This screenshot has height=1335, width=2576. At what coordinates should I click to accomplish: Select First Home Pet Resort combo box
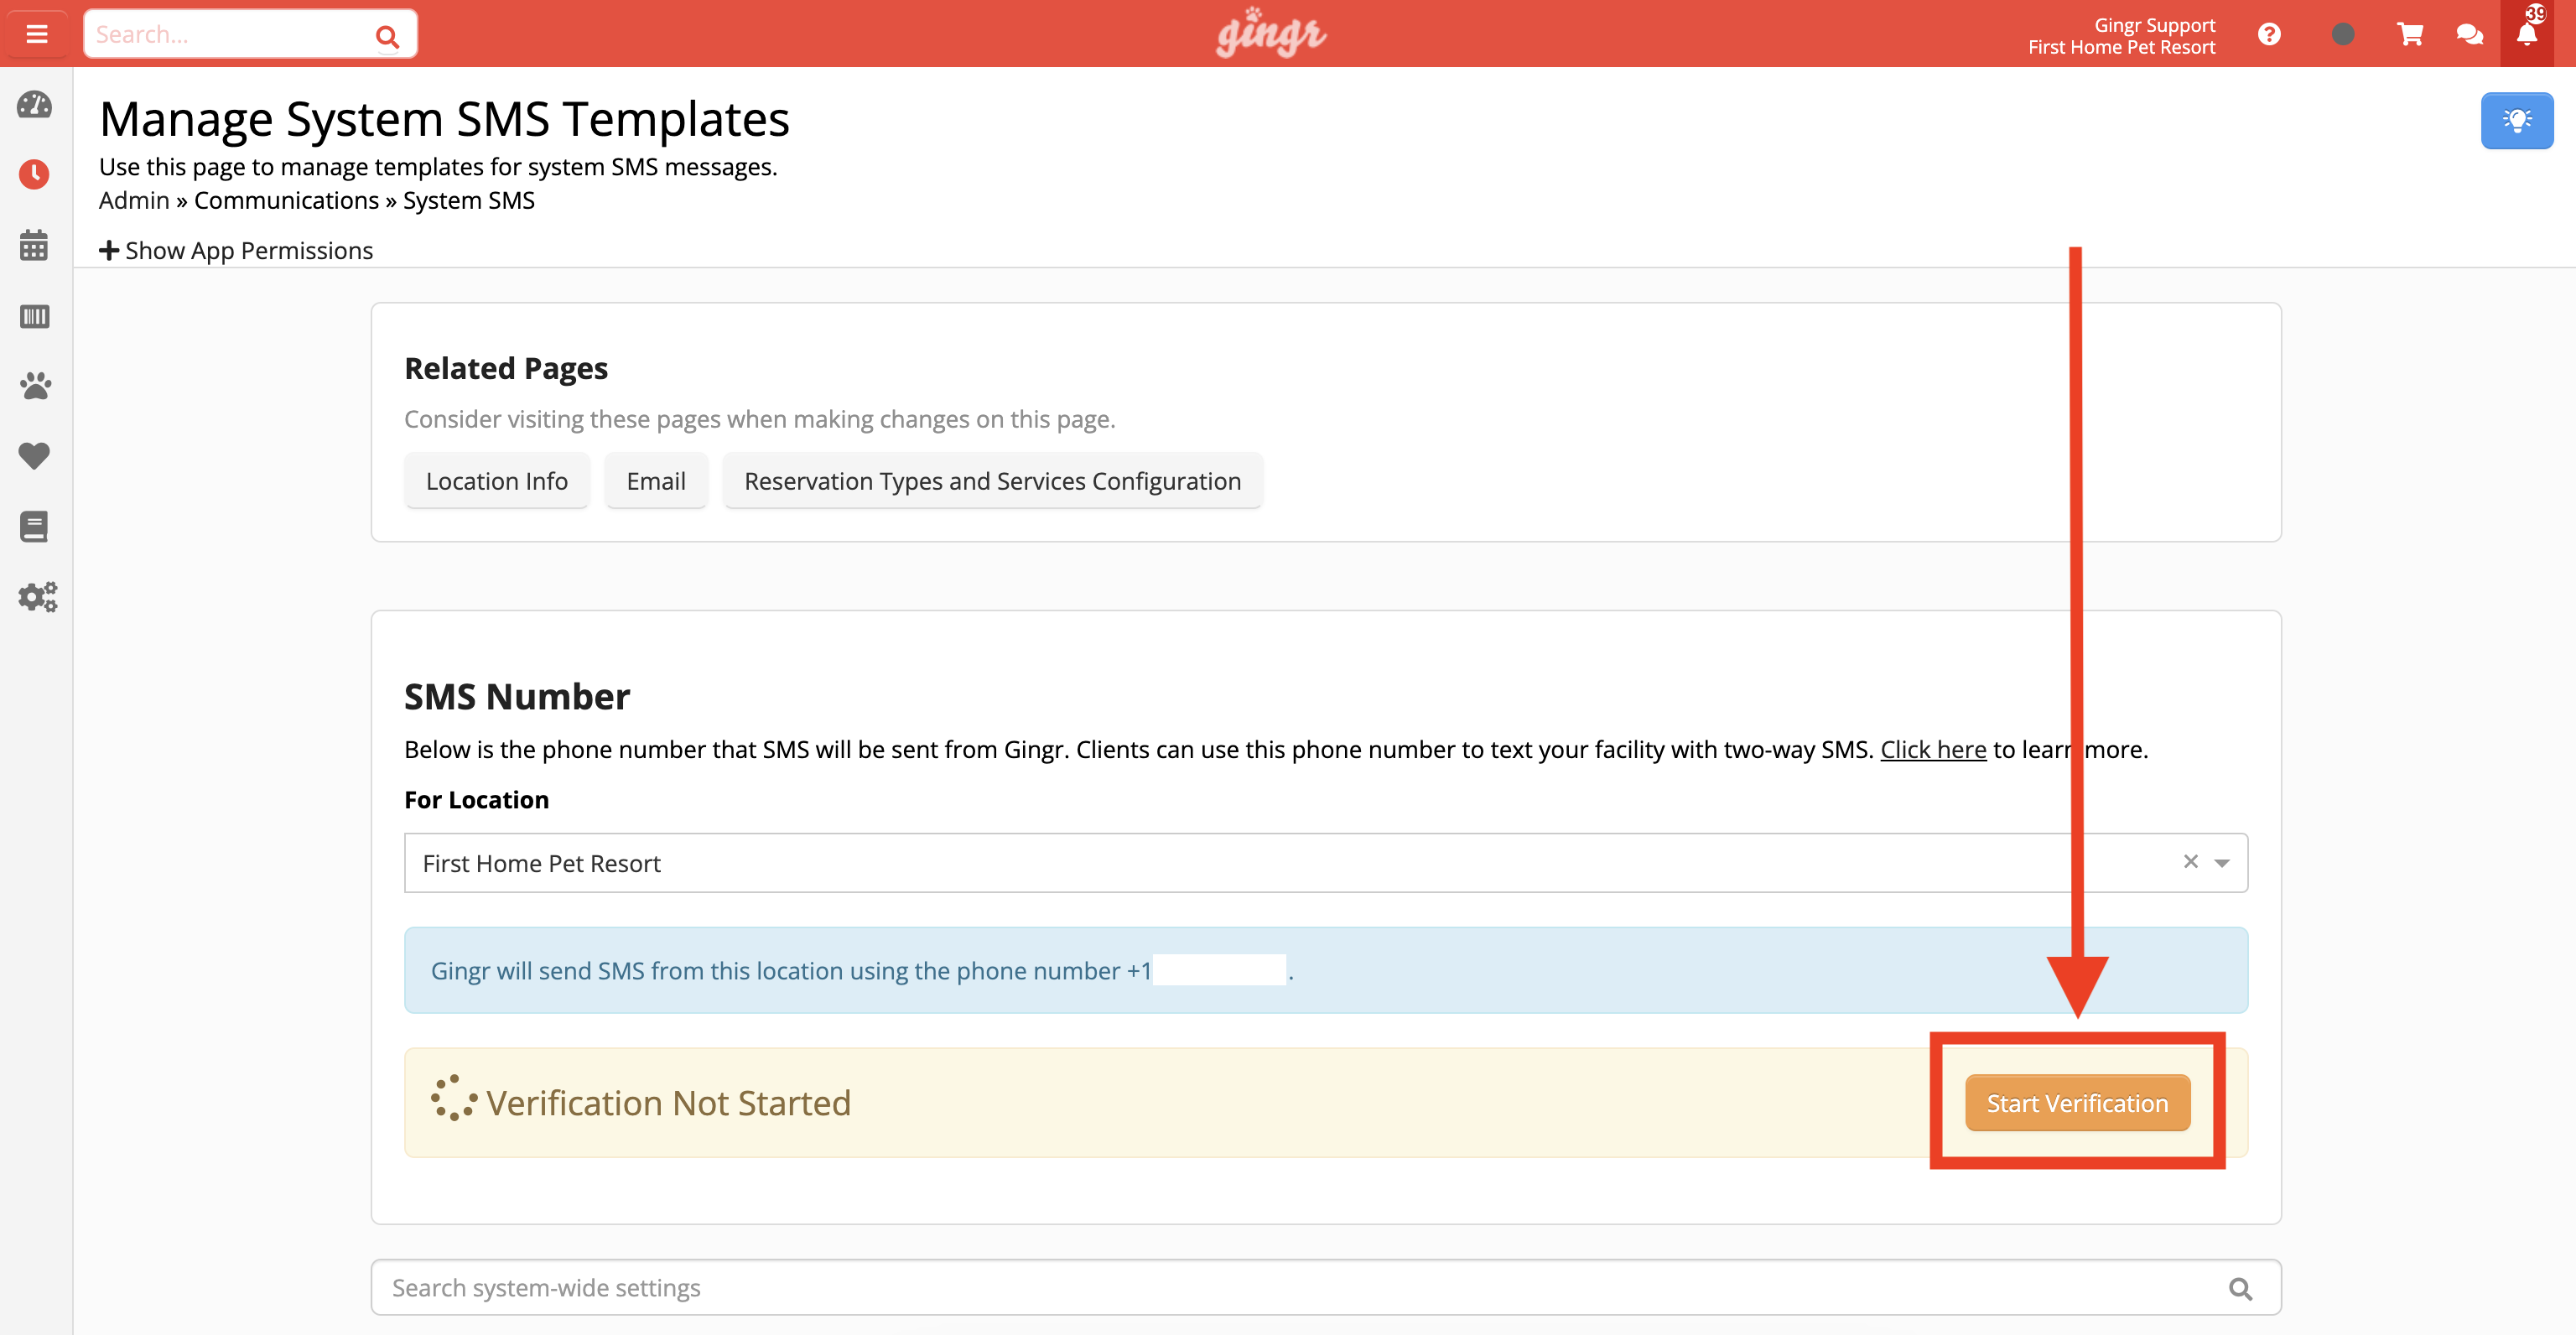[1326, 863]
